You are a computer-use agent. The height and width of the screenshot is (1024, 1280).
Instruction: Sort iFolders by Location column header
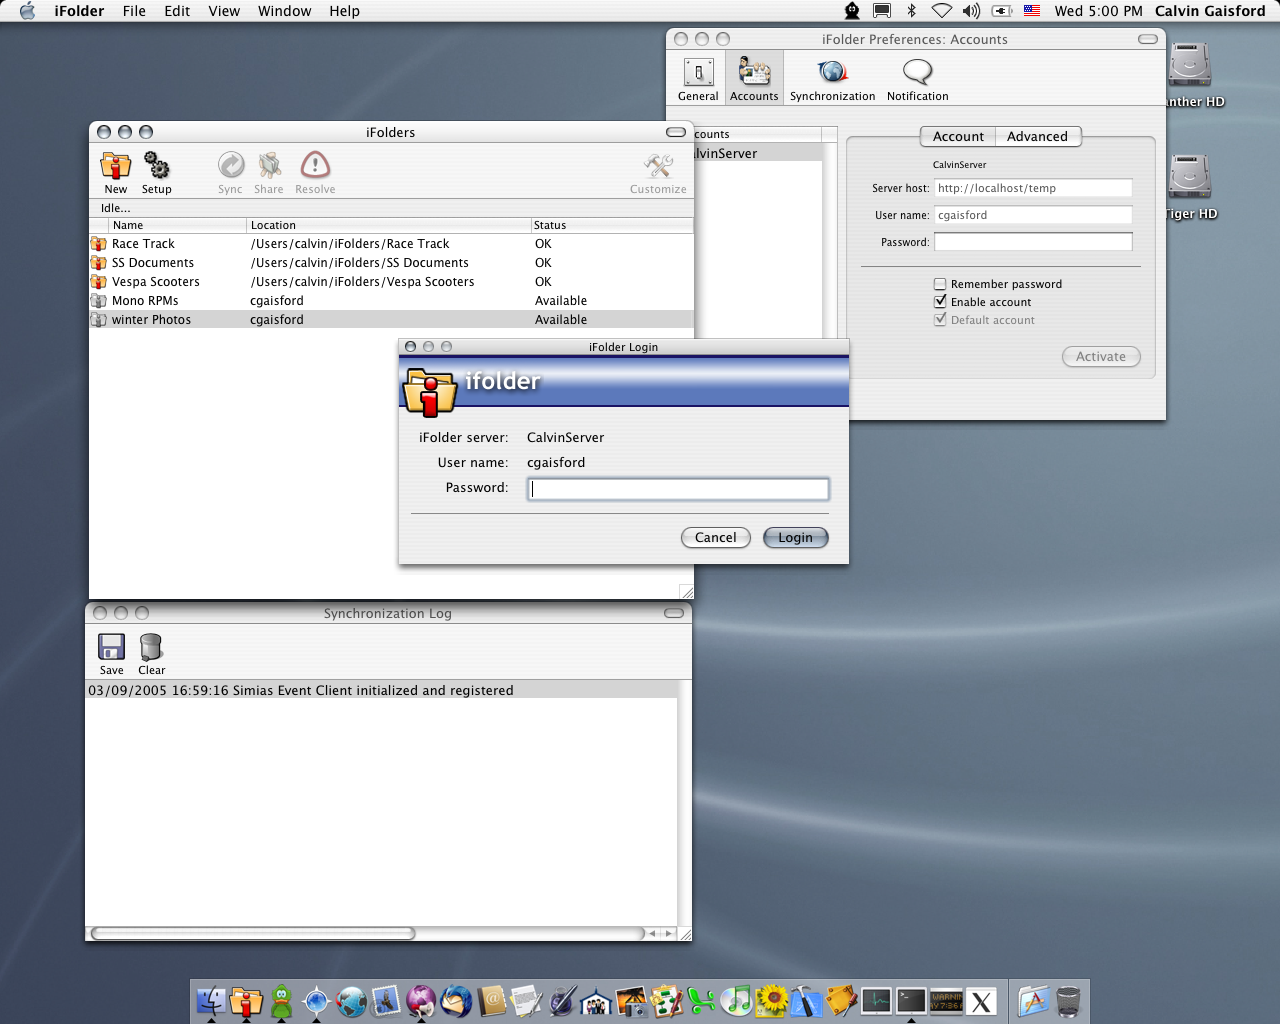[389, 225]
